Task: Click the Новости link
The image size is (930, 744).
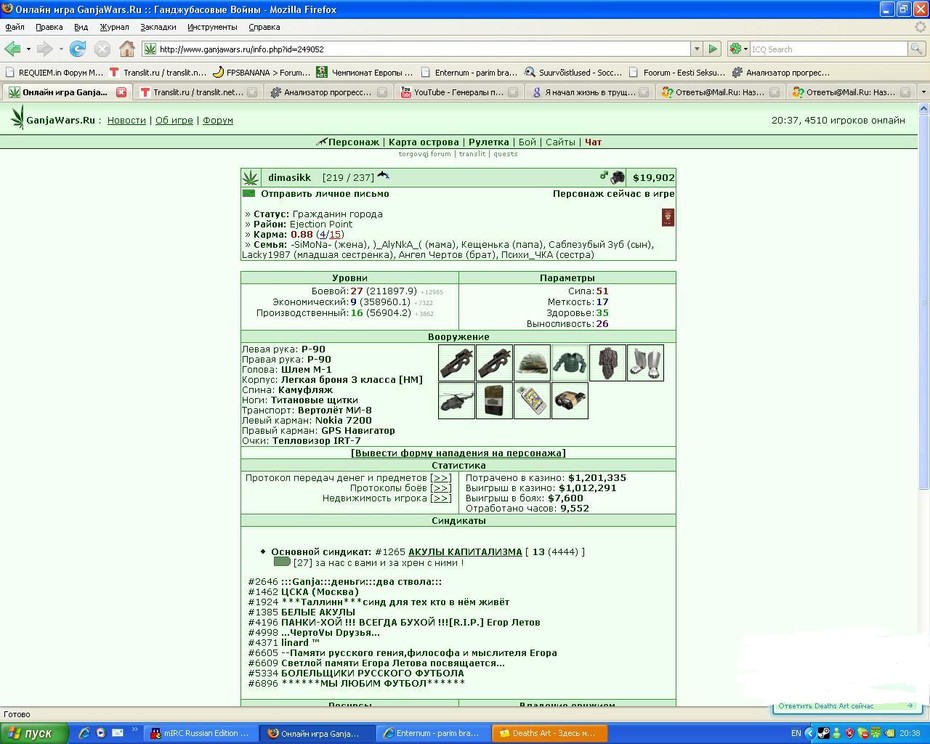Action: (x=126, y=120)
